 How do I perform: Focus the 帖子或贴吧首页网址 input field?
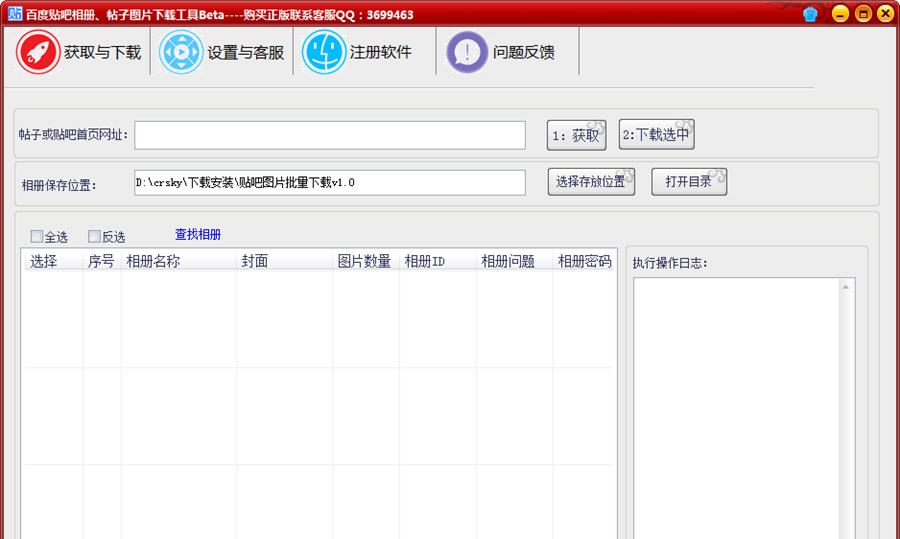click(330, 135)
